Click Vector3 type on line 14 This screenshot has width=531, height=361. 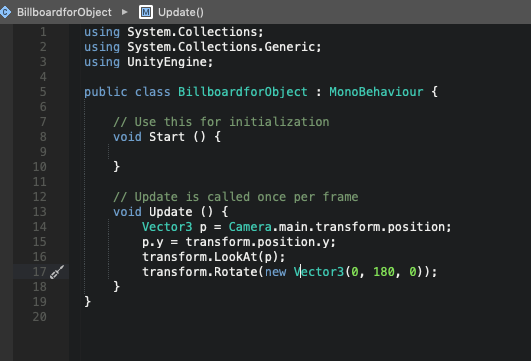(167, 227)
